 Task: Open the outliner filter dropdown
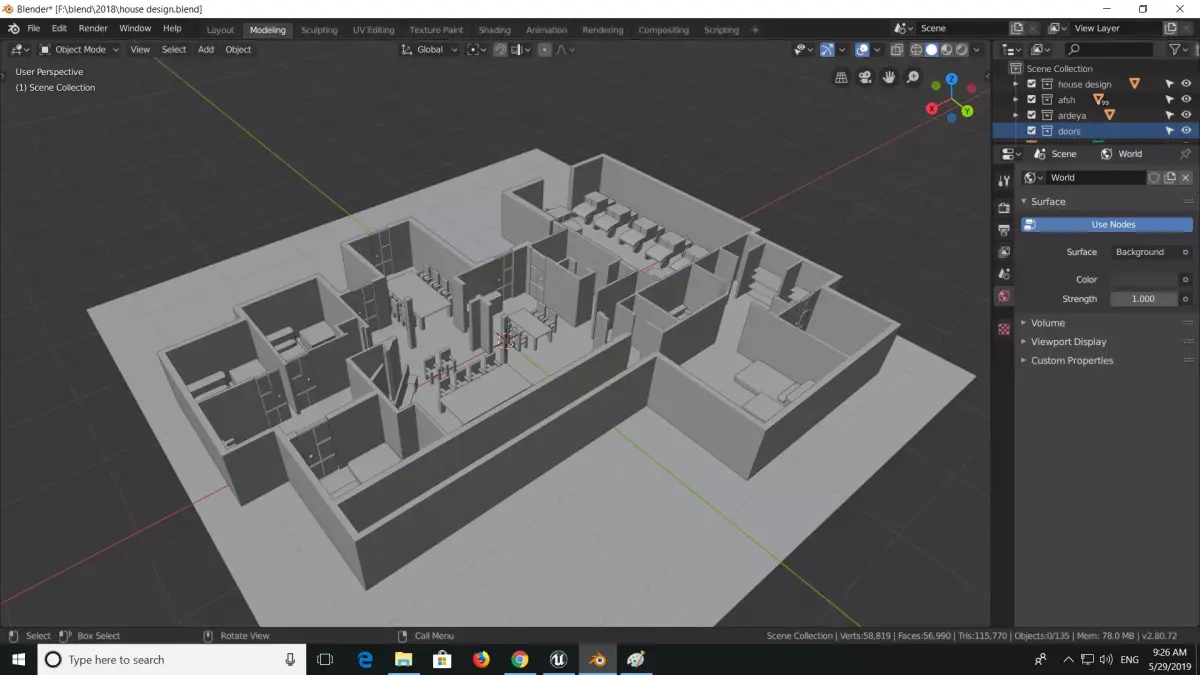(x=1179, y=49)
